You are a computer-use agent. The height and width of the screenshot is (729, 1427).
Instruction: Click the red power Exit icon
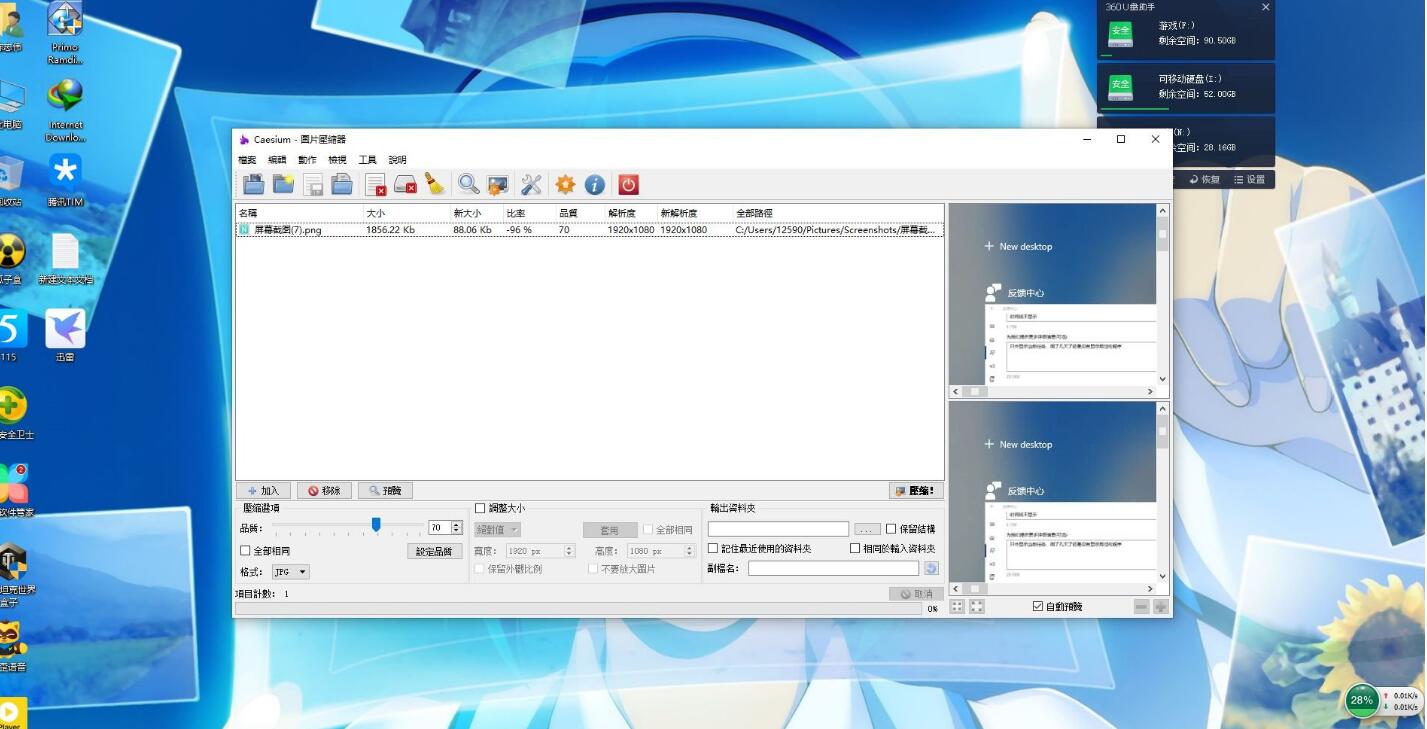628,184
